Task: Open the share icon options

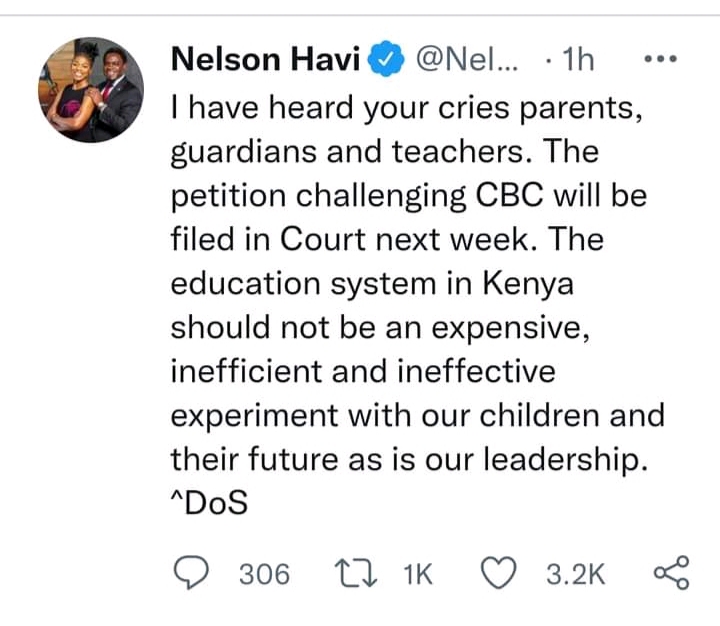Action: tap(671, 572)
